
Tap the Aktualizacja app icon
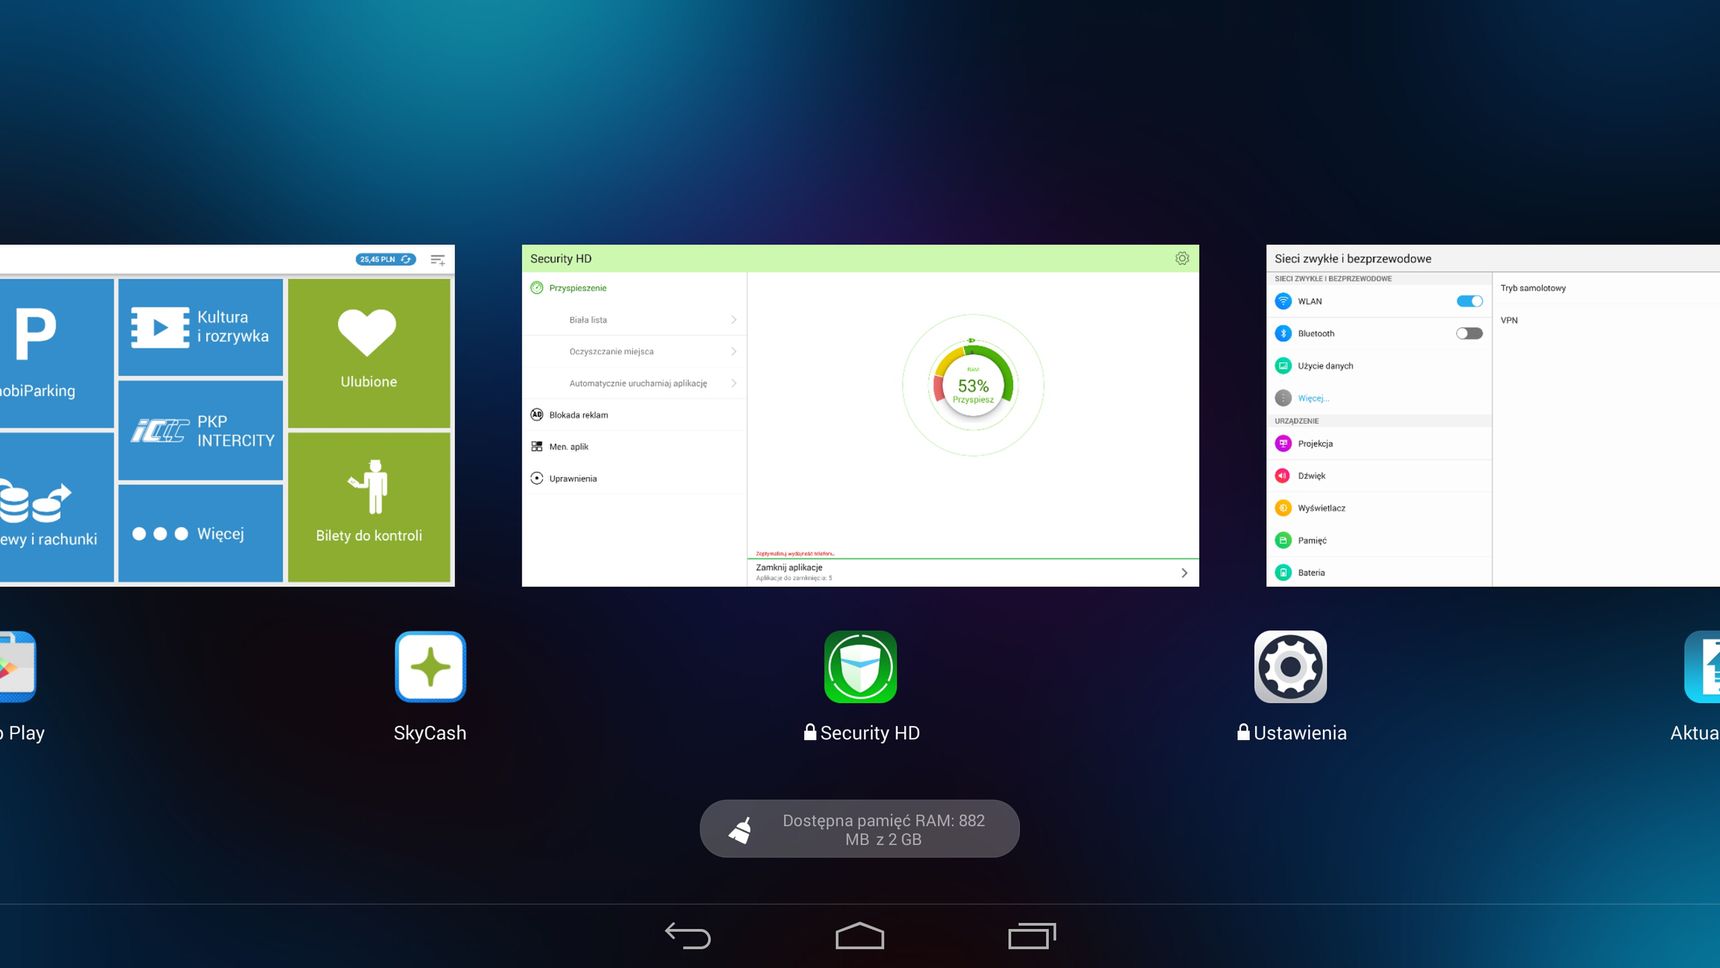1702,667
